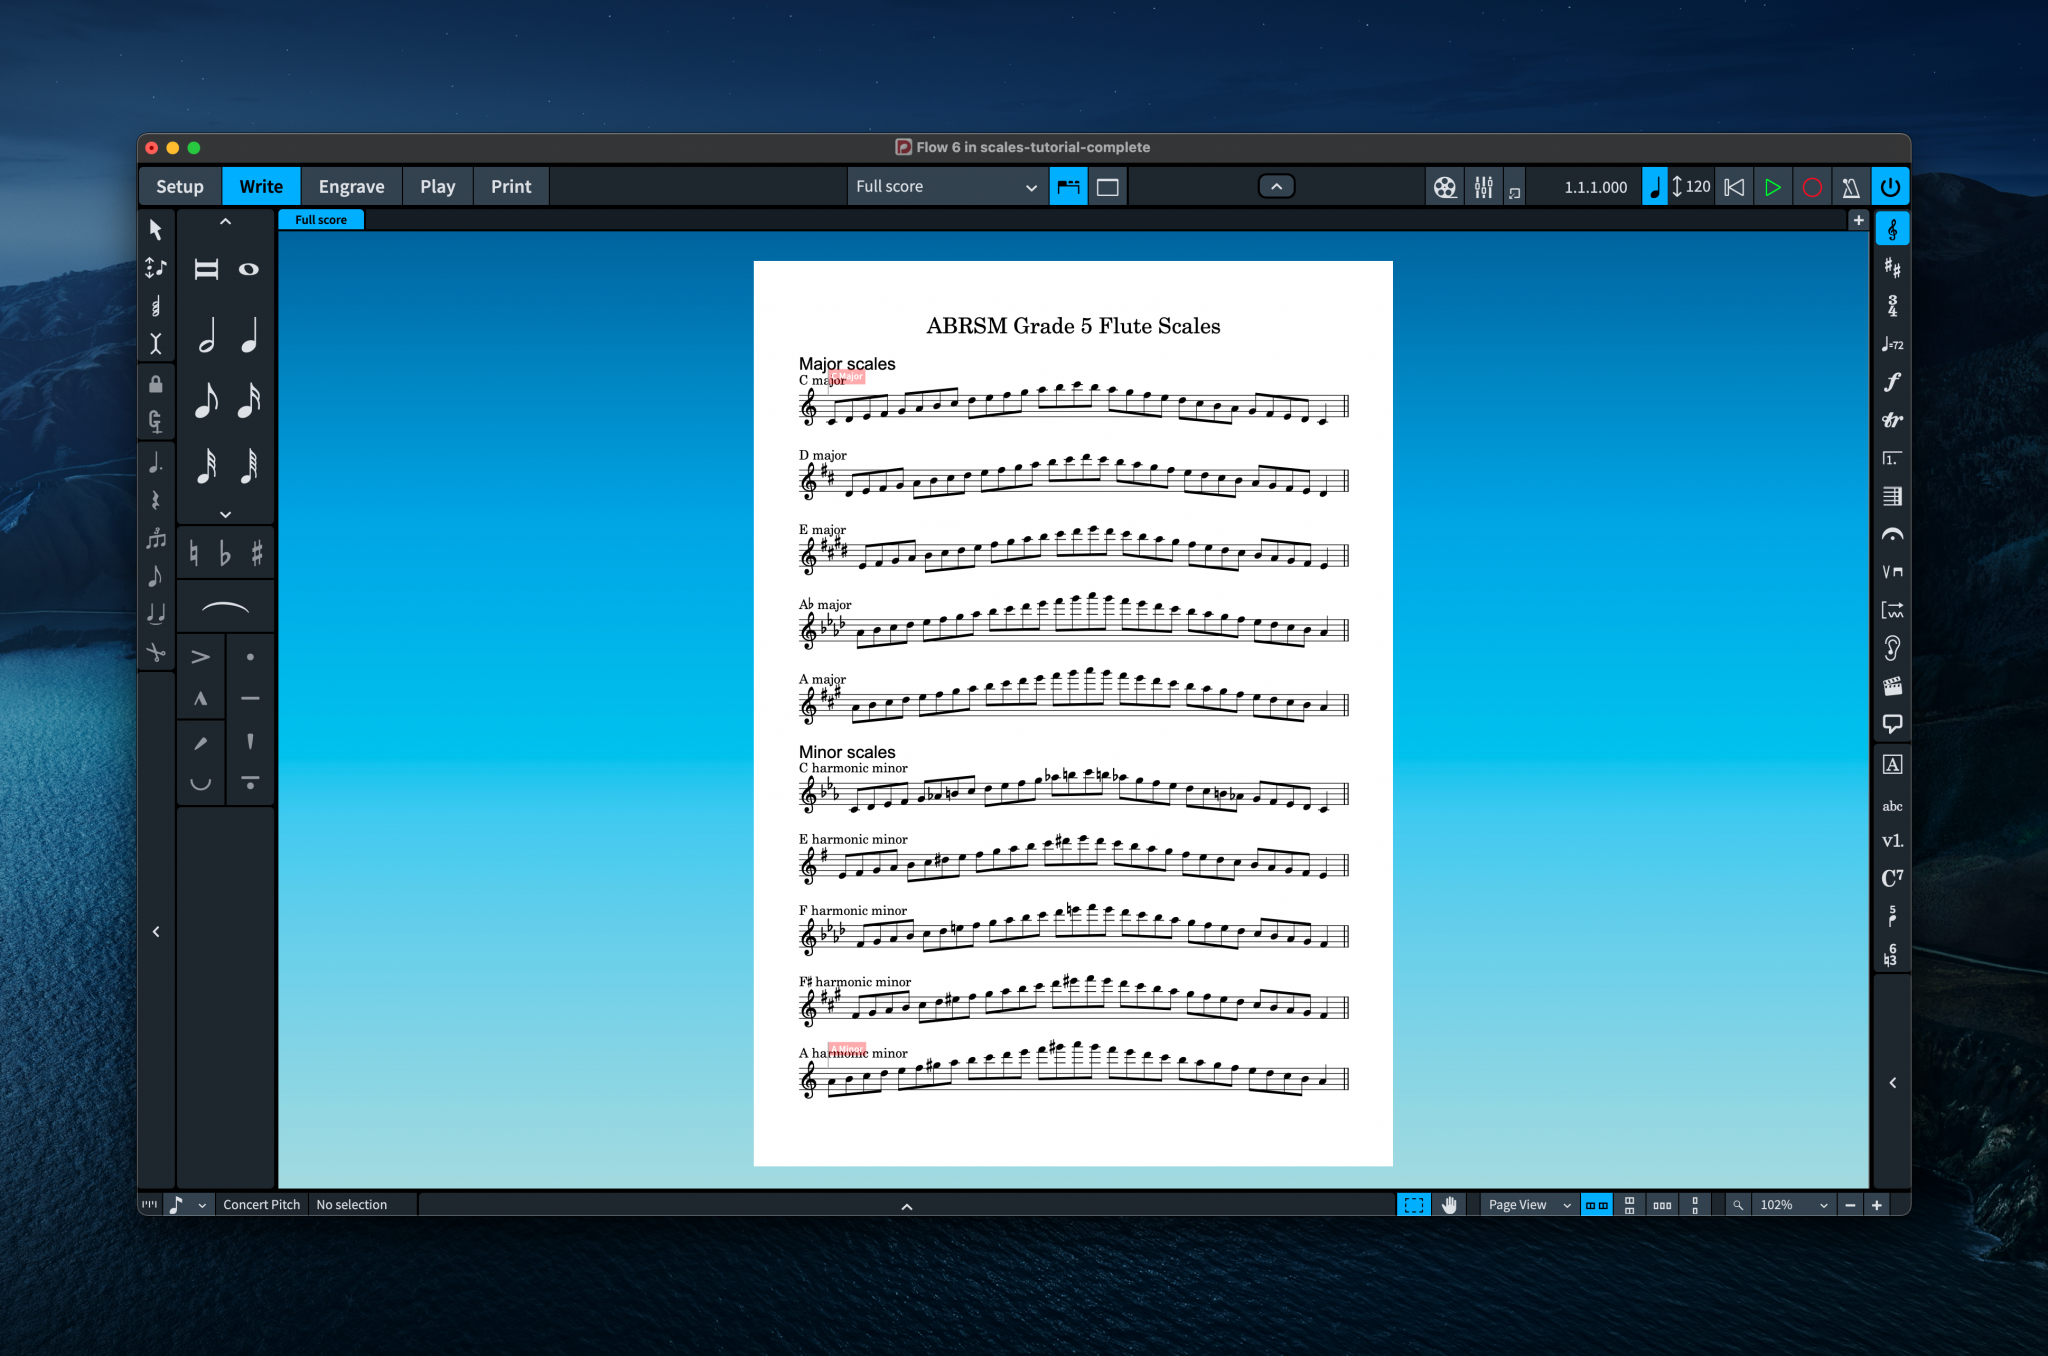Toggle Force Duration clamp icon
This screenshot has width=2048, height=1356.
(156, 422)
